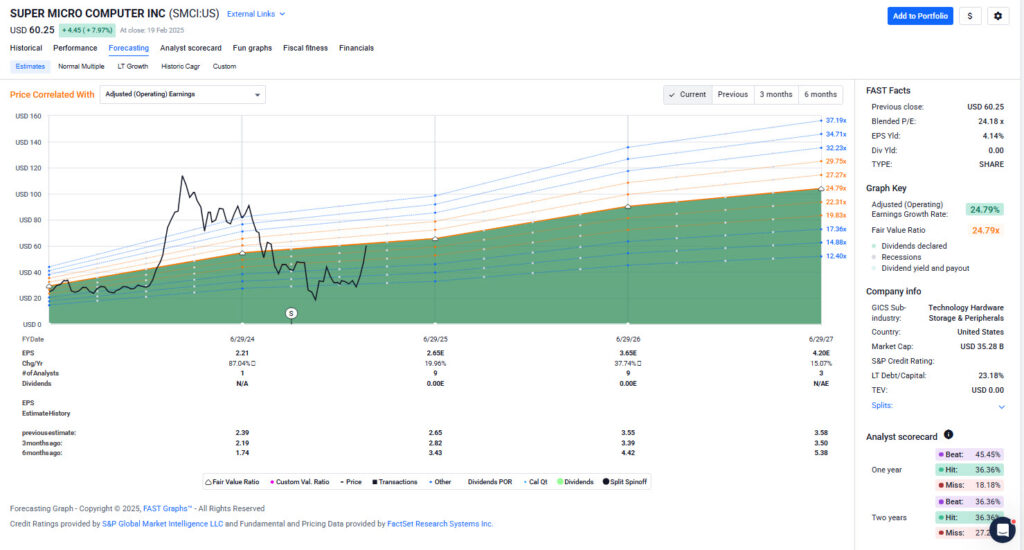Viewport: 1024px width, 550px height.
Task: Open FactSet Research Systems Inc. link
Action: pos(440,524)
